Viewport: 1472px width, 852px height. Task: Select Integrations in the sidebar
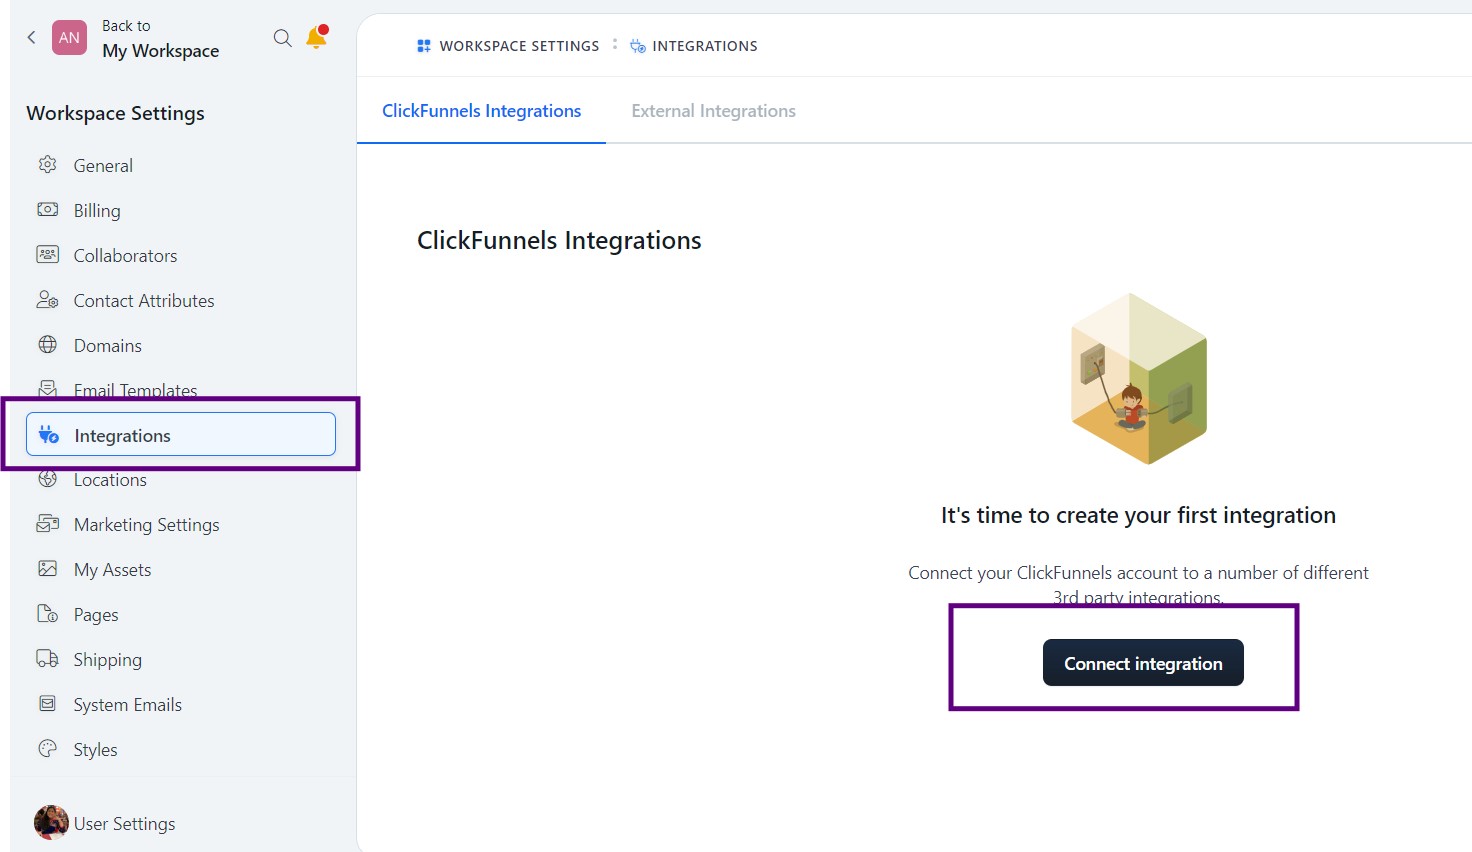click(181, 434)
